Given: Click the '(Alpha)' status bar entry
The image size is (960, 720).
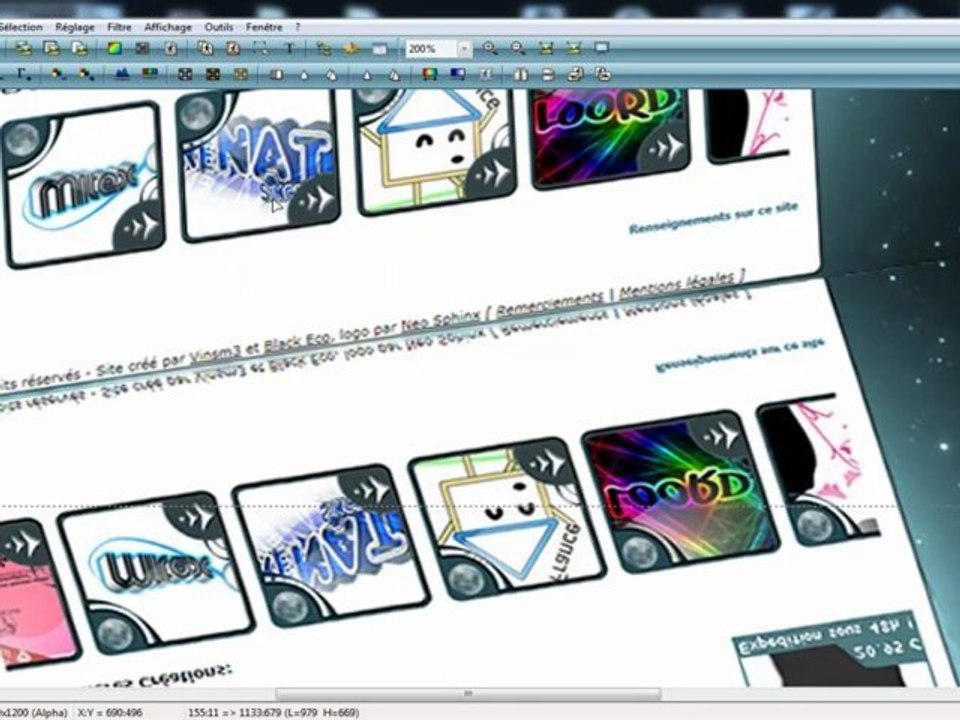Looking at the screenshot, I should 48,713.
